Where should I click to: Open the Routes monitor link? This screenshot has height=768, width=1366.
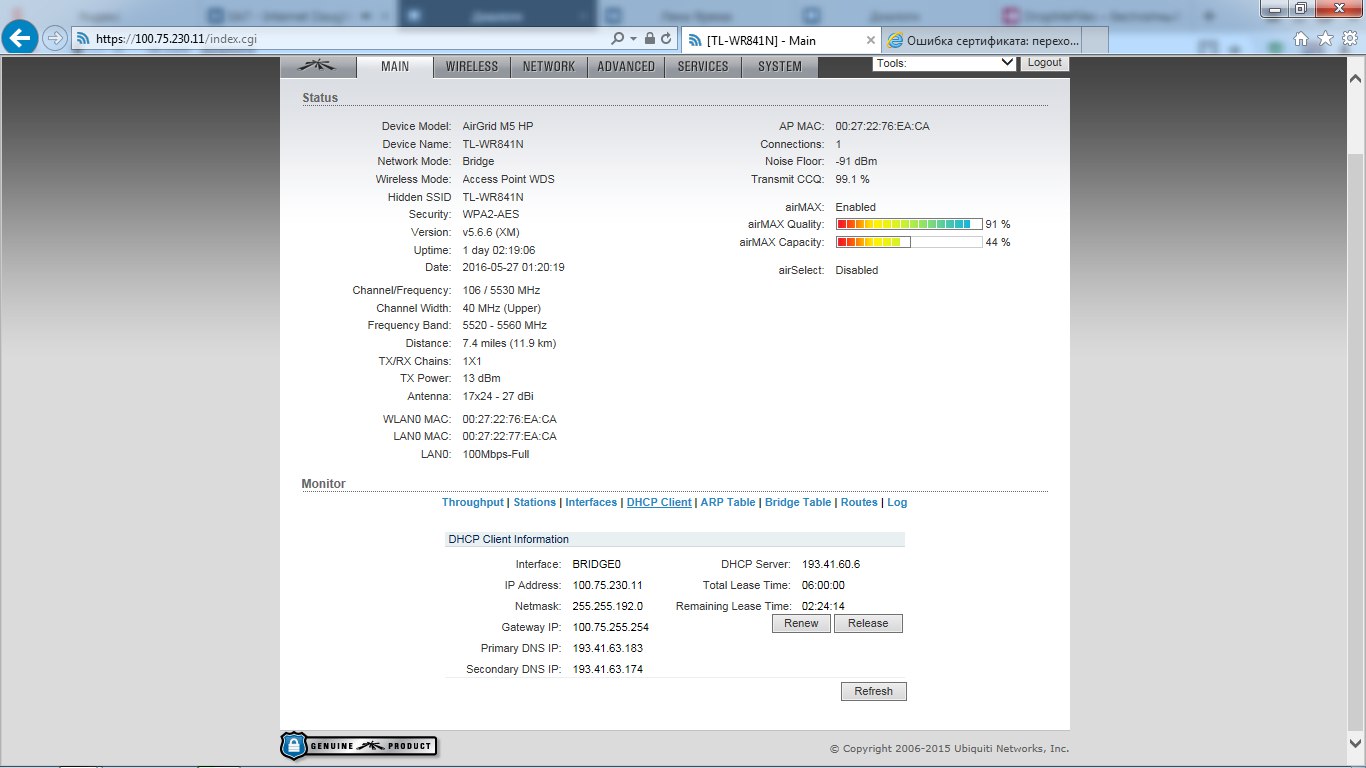click(x=859, y=502)
